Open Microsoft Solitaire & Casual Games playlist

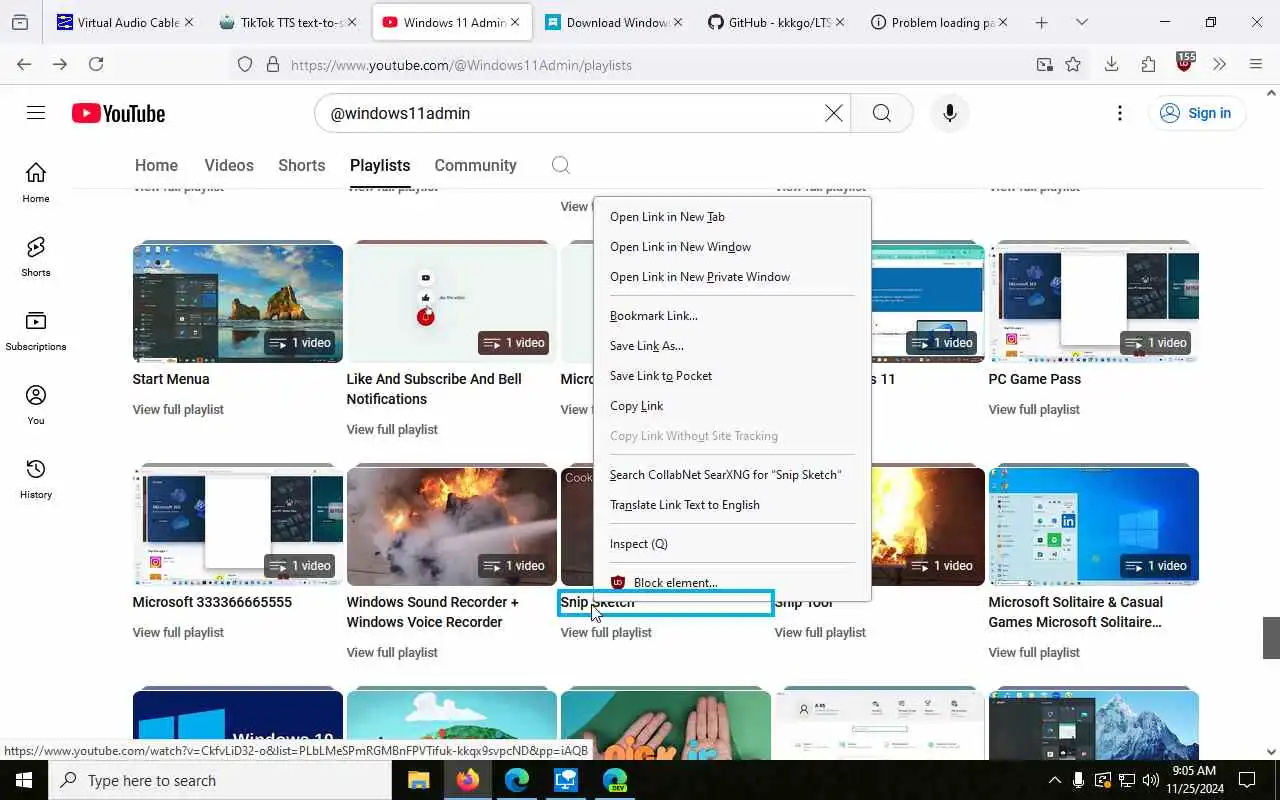(1076, 612)
